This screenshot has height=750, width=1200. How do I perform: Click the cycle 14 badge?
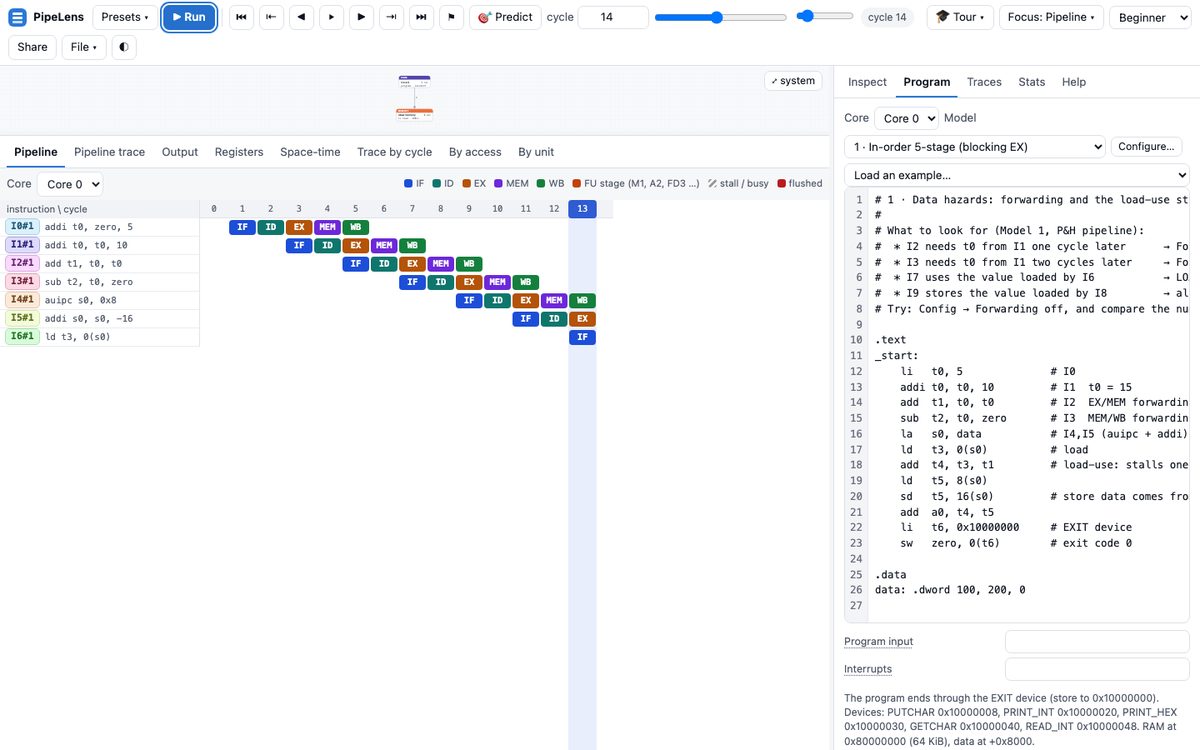click(x=887, y=17)
